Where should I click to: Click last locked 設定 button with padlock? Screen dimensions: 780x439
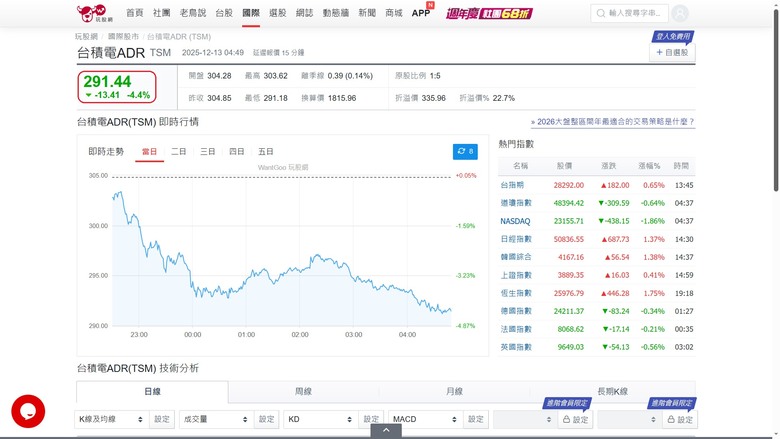tap(680, 420)
